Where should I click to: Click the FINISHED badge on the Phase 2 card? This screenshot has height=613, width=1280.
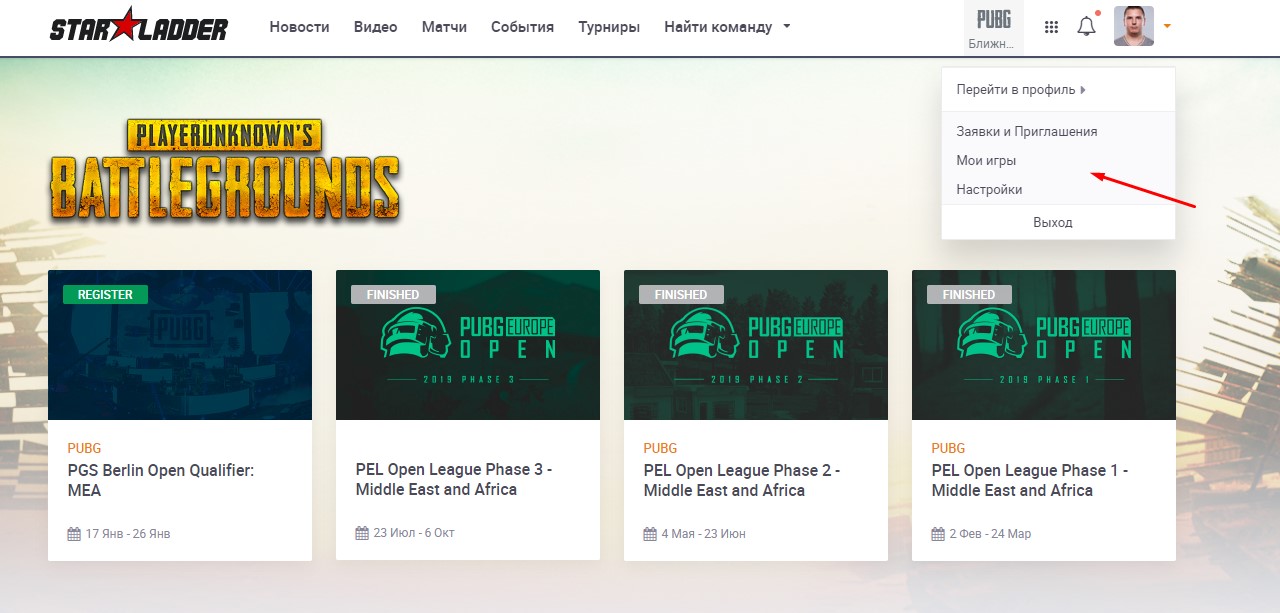point(681,294)
